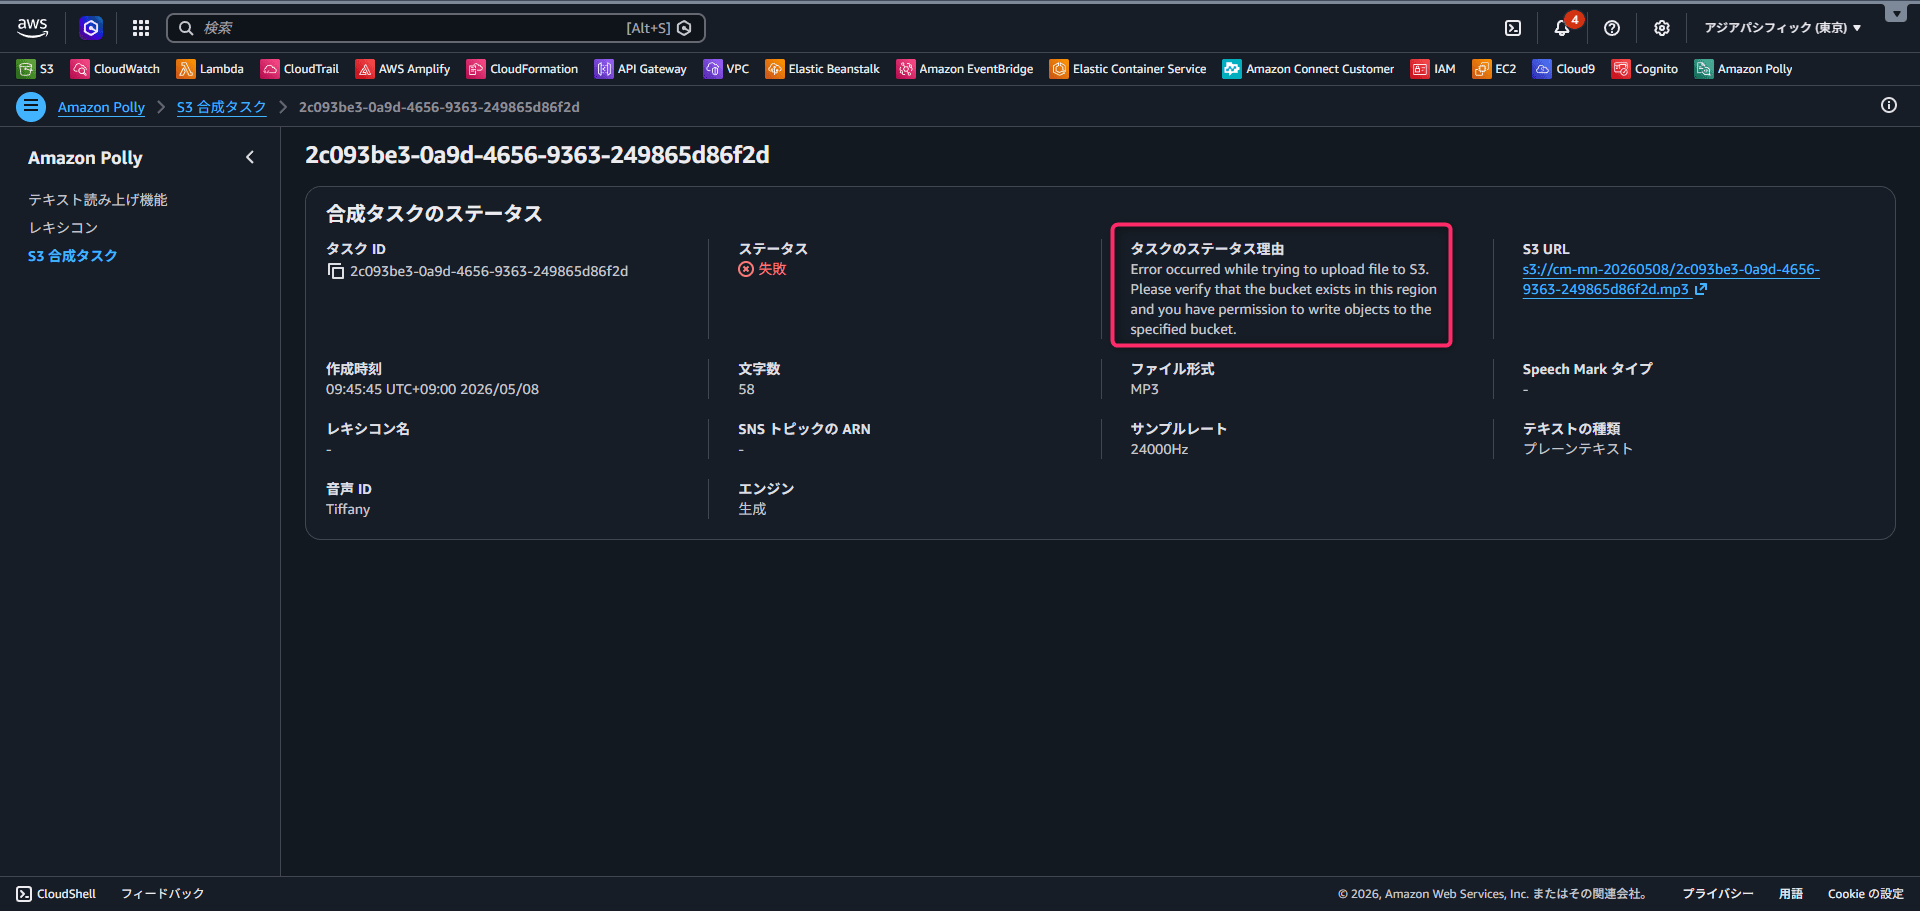Open フィードバック in the footer
The width and height of the screenshot is (1920, 911).
163,894
